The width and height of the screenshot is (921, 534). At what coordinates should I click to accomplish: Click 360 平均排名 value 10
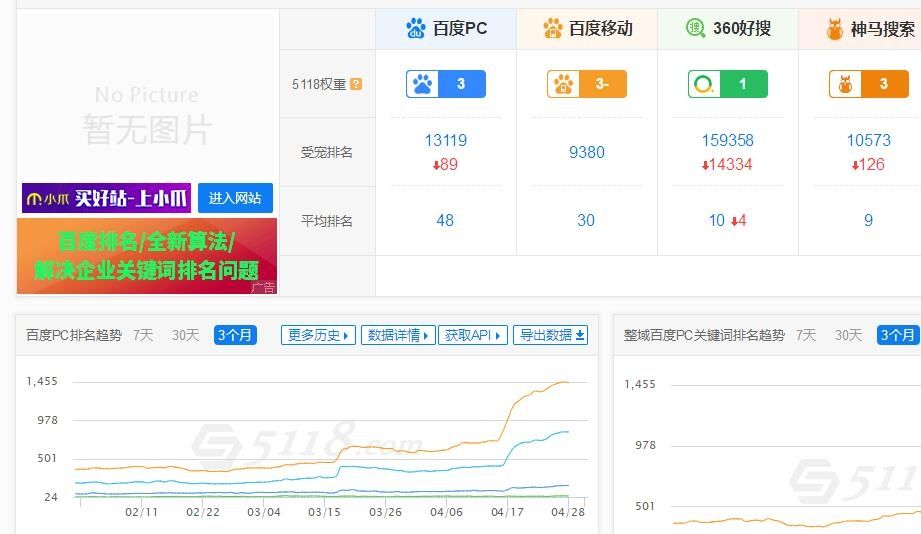coord(717,220)
